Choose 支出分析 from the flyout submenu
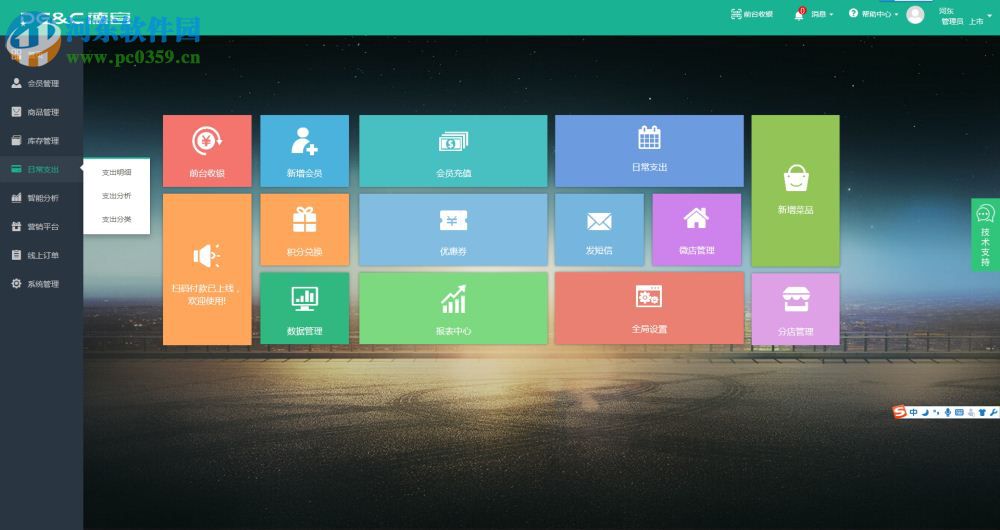The width and height of the screenshot is (1000, 530). tap(117, 196)
